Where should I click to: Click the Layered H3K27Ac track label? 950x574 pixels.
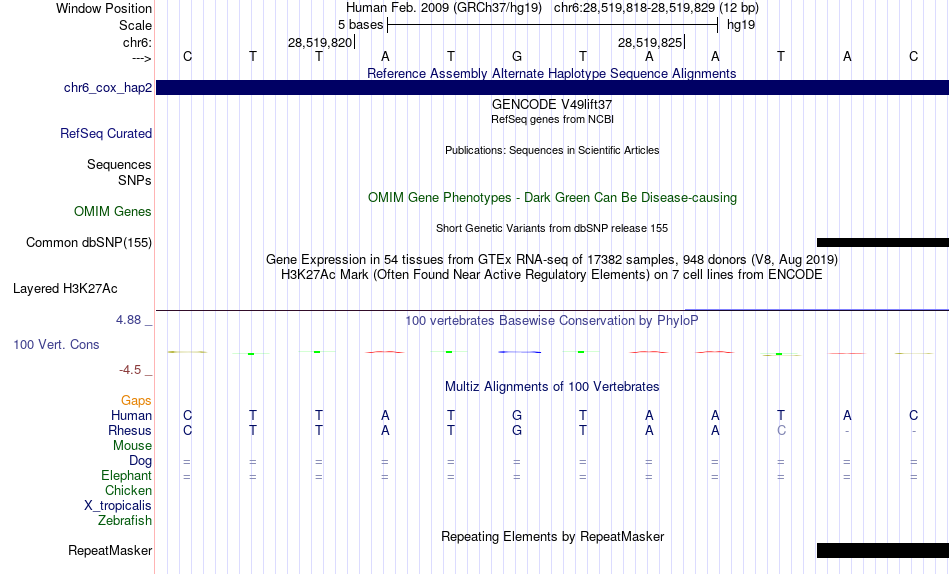coord(65,289)
